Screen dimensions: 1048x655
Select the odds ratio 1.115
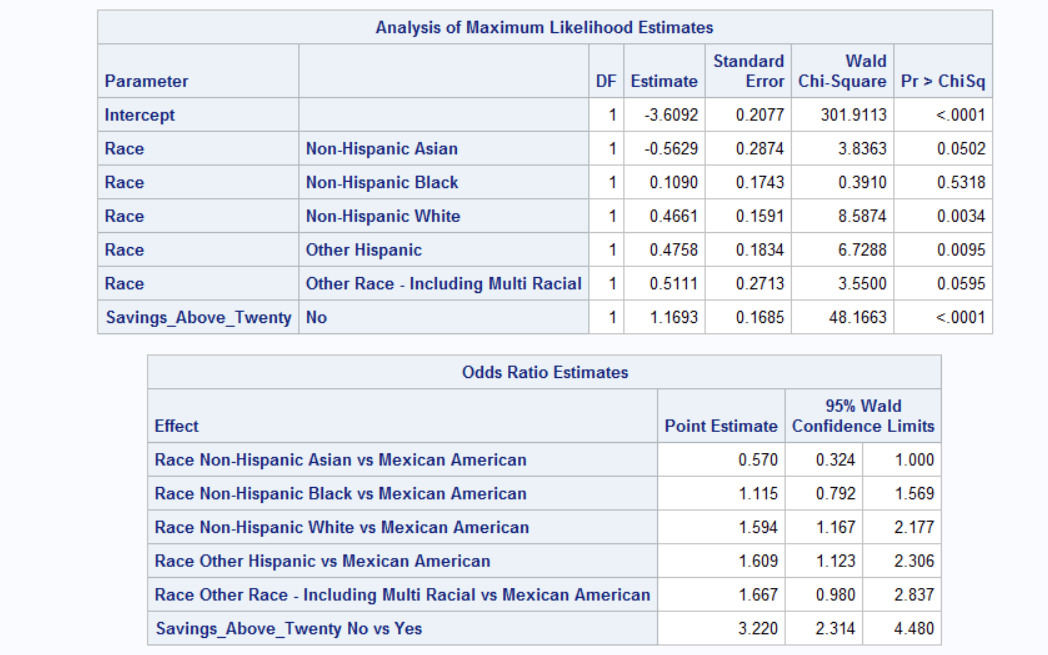point(758,493)
